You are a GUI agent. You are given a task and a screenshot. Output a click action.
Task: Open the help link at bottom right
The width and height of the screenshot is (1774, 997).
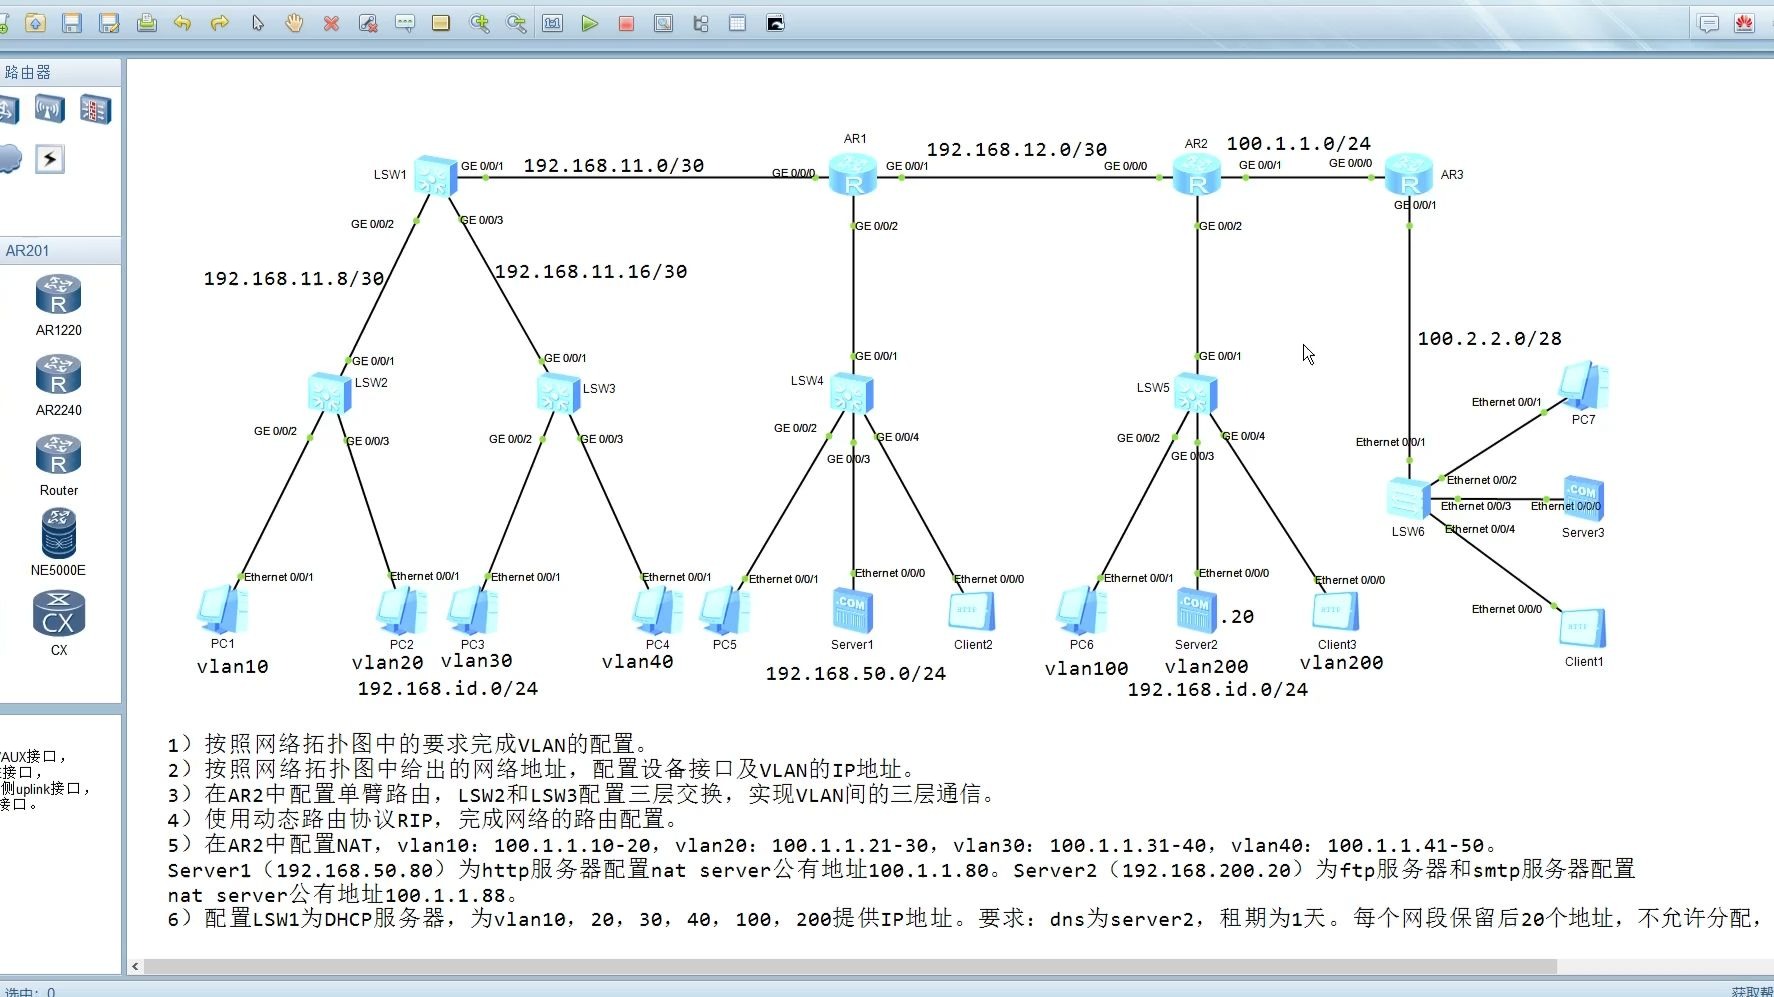pos(1757,991)
